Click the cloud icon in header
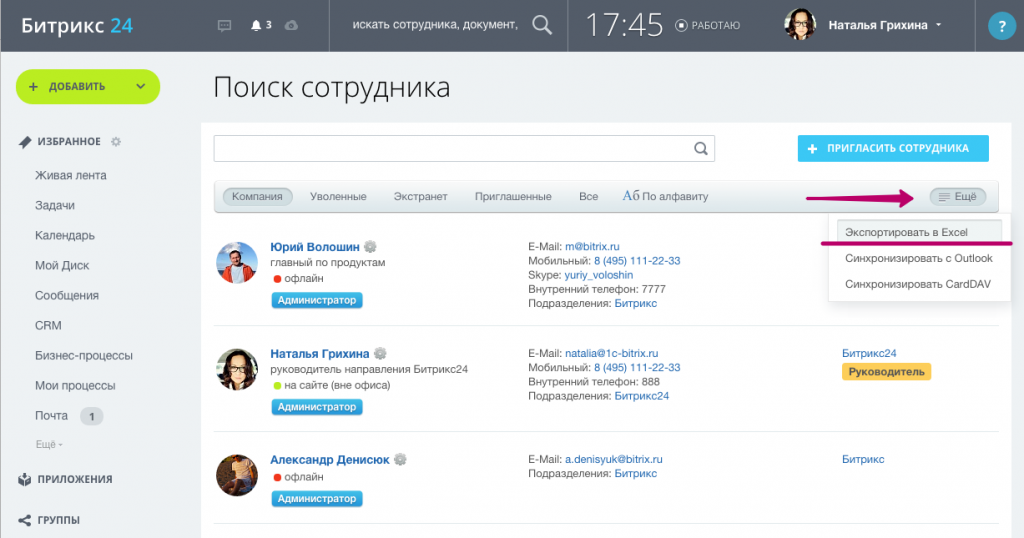This screenshot has width=1024, height=538. 291,25
